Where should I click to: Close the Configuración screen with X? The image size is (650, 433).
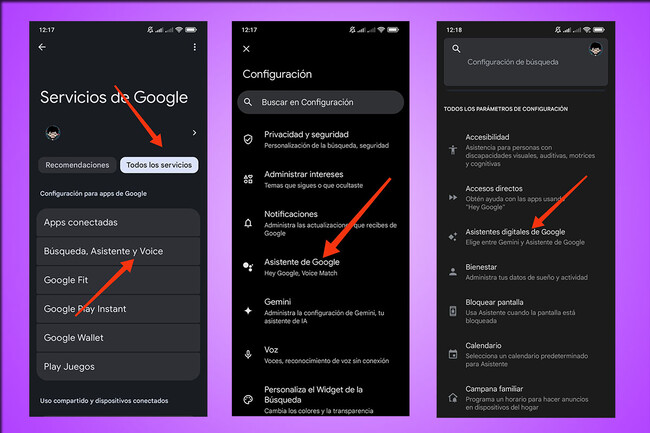click(247, 48)
